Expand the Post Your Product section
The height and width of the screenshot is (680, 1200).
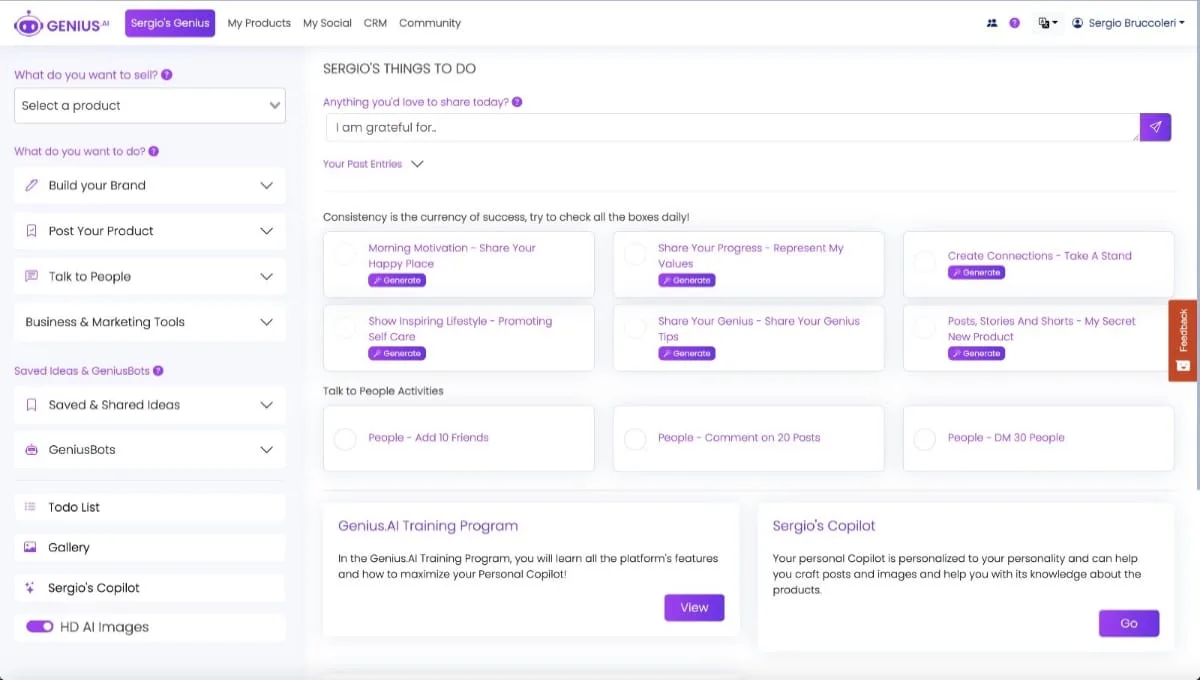(150, 231)
